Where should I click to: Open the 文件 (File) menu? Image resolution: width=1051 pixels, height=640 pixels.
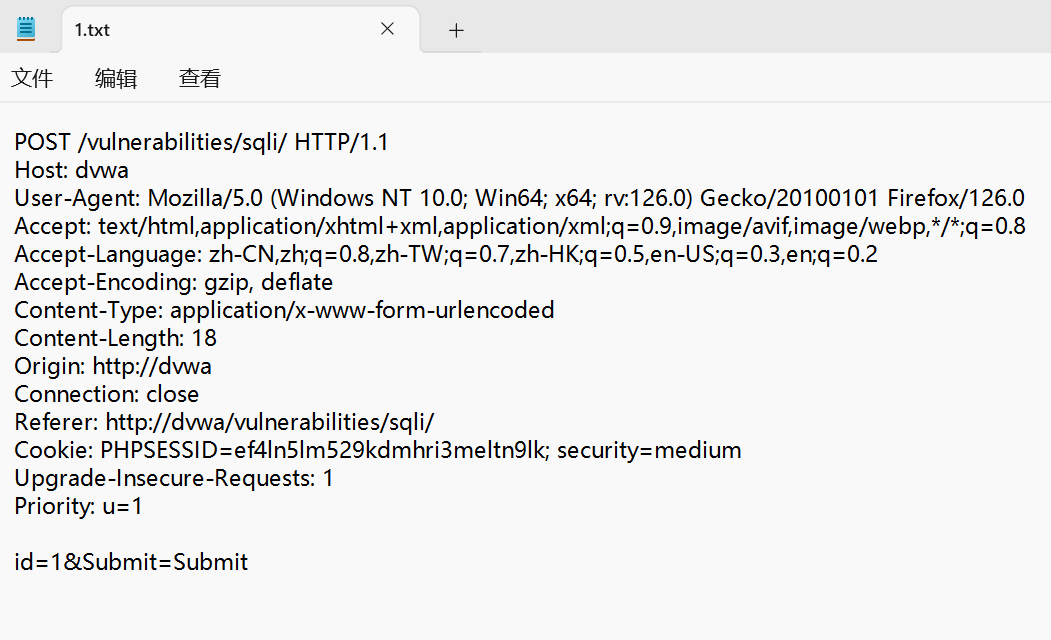32,78
